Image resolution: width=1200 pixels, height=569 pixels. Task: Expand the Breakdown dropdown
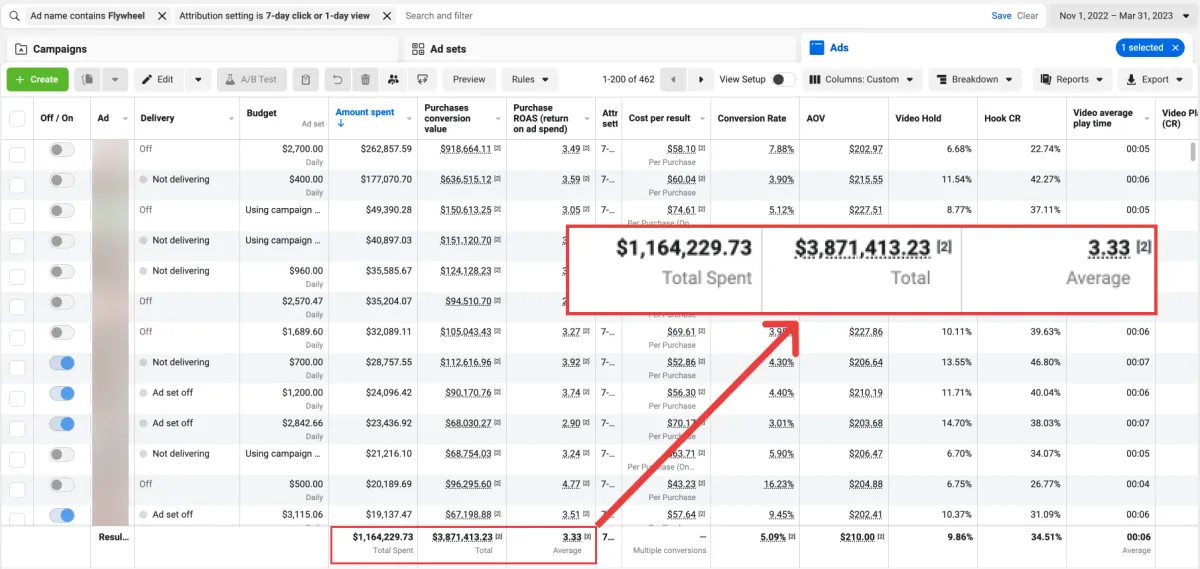tap(974, 80)
